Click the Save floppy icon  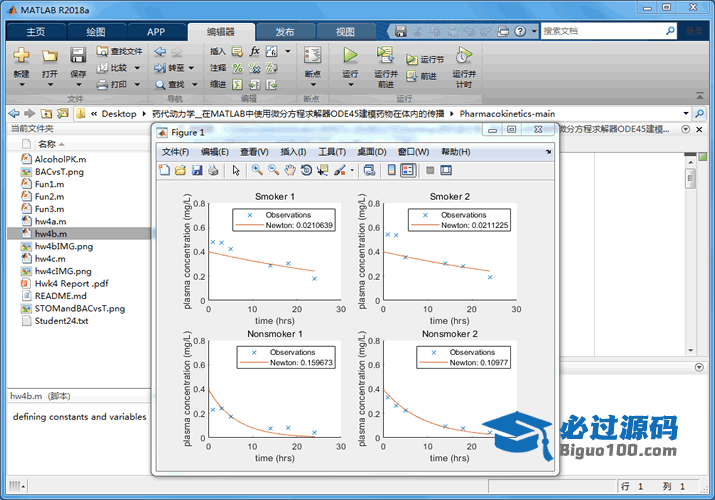[x=78, y=55]
